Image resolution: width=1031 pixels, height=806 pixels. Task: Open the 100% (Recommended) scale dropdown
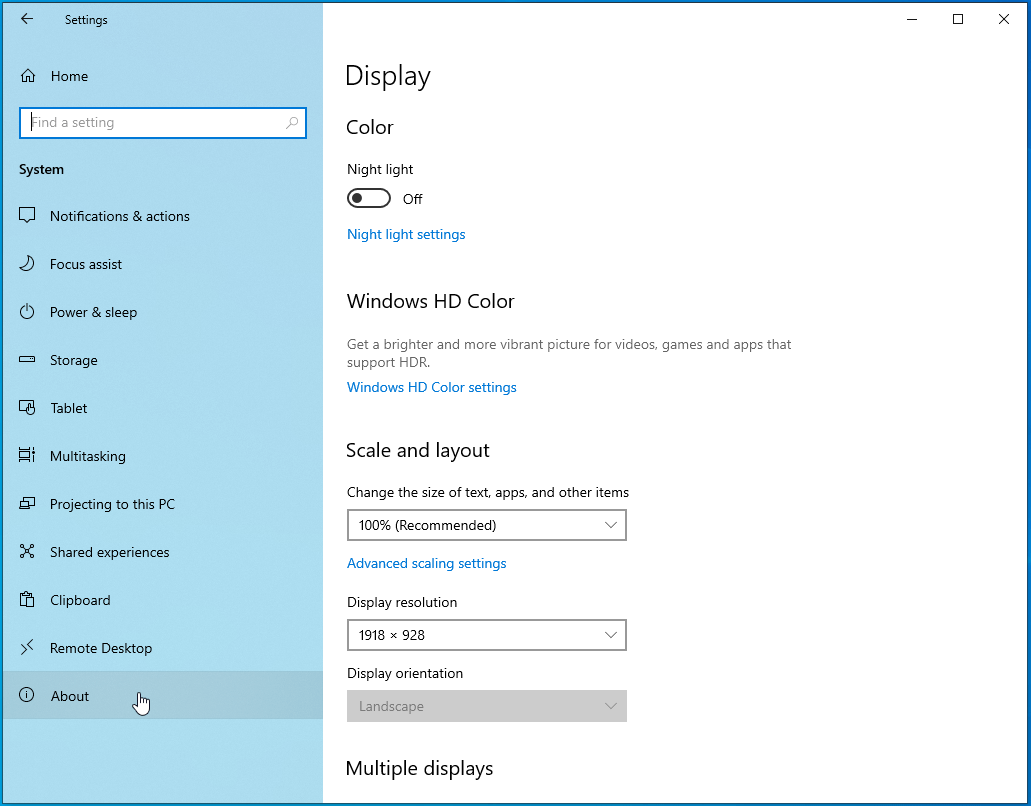487,525
